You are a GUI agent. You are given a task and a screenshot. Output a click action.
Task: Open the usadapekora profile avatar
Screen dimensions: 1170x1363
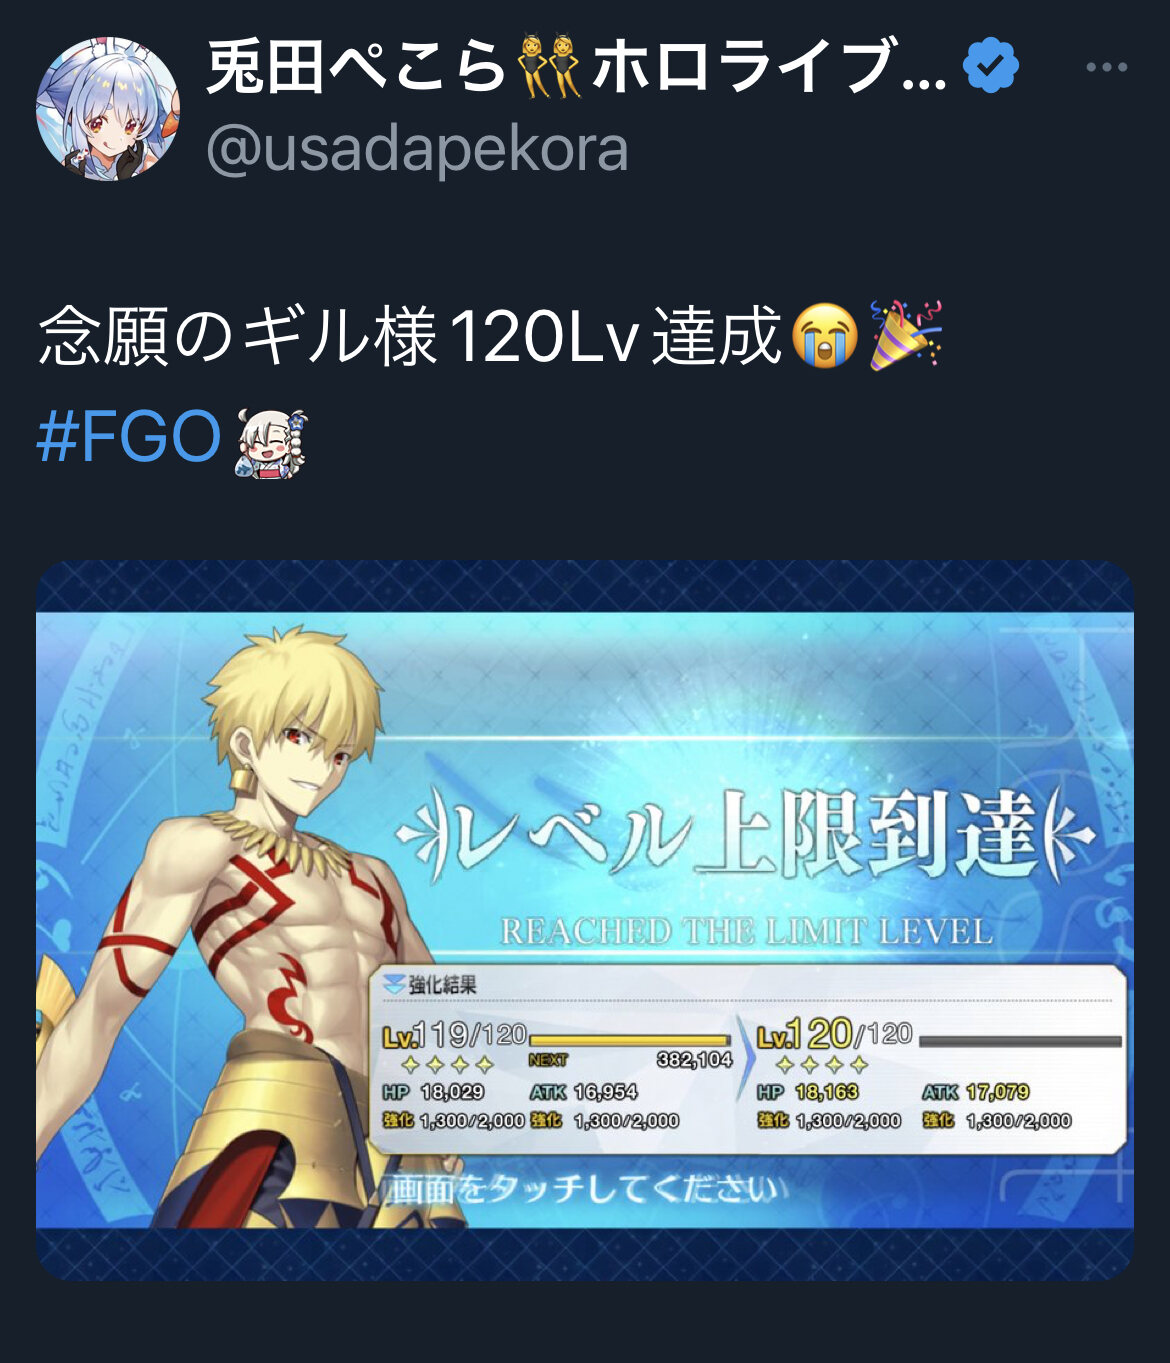click(x=108, y=108)
